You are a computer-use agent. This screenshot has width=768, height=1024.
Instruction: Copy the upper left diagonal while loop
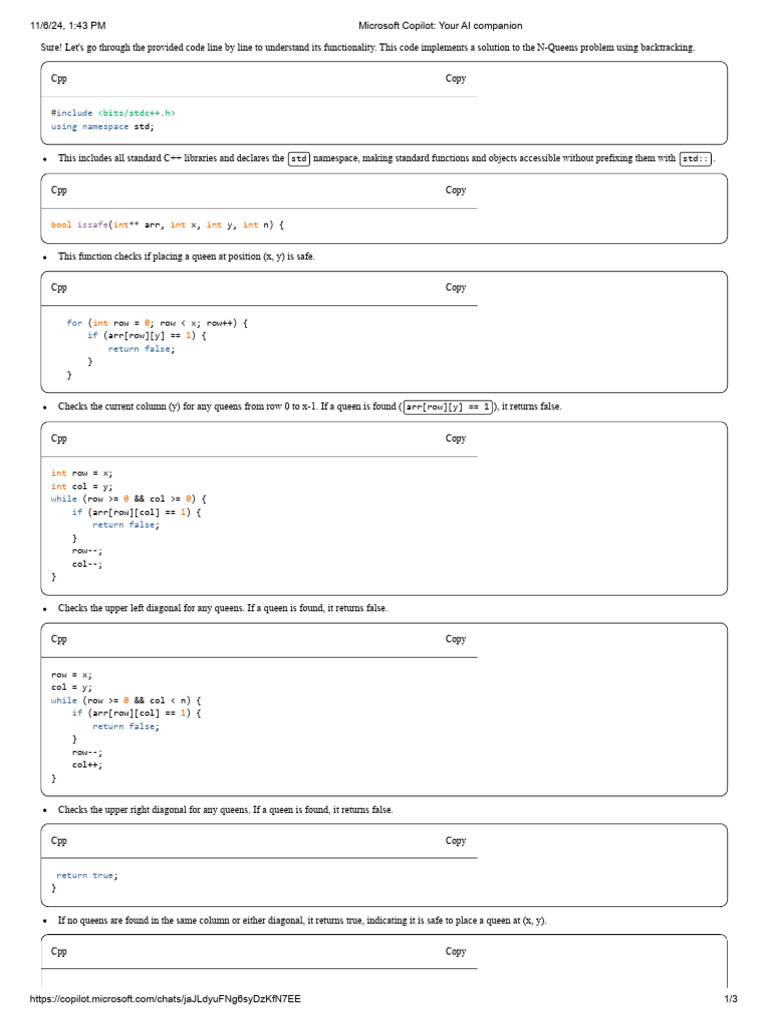455,438
